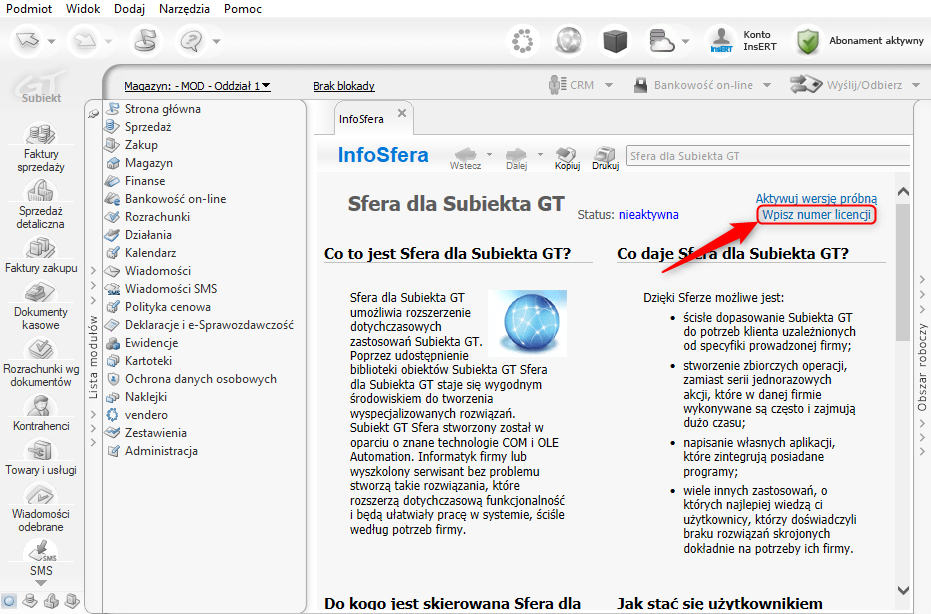
Task: Close the InfoSfera tab
Action: click(x=402, y=113)
